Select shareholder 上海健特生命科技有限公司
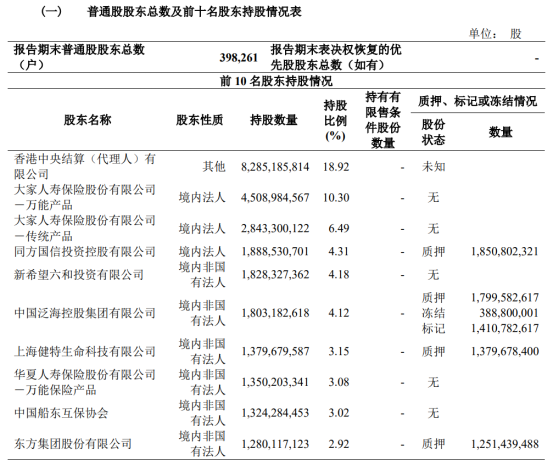This screenshot has width=554, height=461. [x=85, y=352]
